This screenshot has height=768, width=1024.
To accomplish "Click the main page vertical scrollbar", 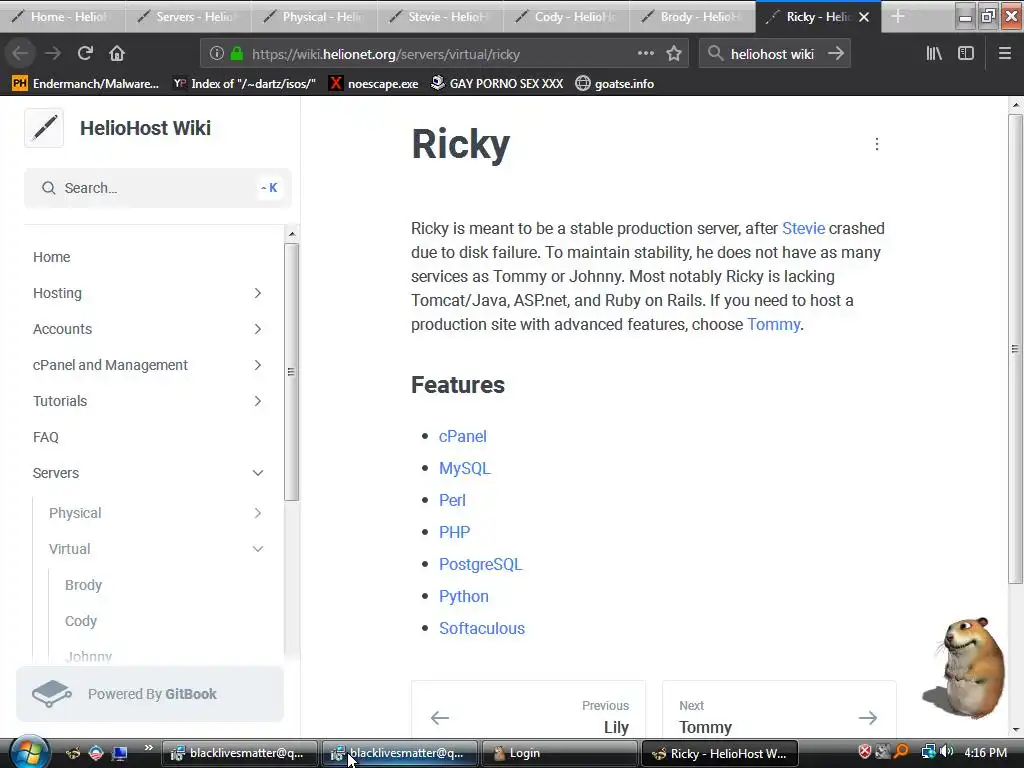I will point(1015,349).
